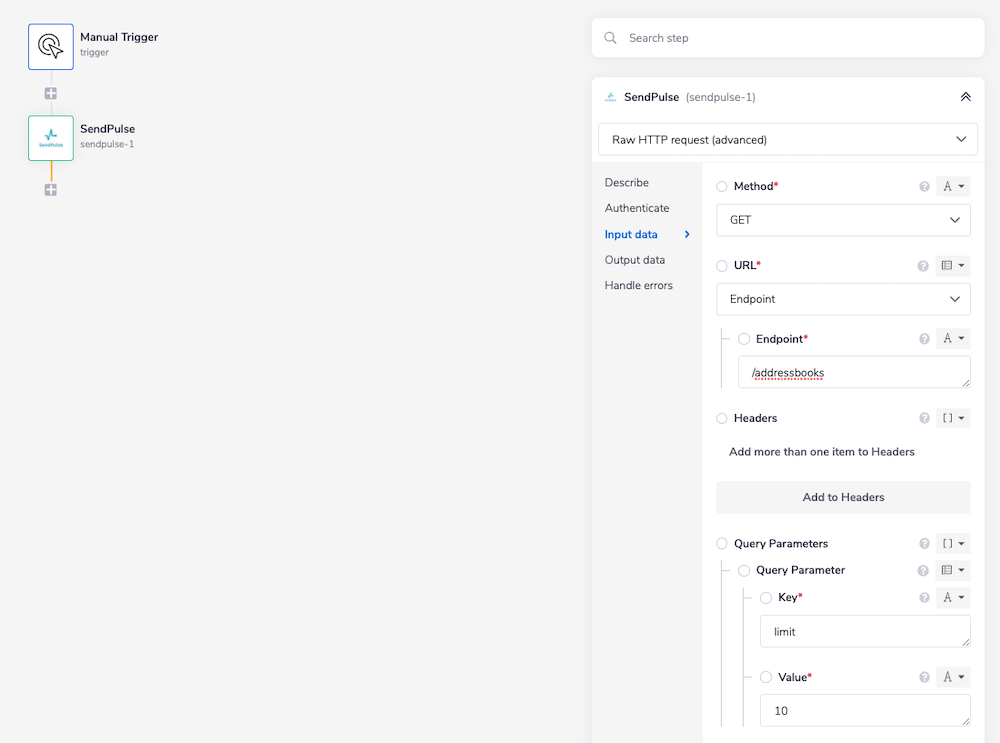Select the Query Parameters radio button
This screenshot has height=743, width=1000.
pos(722,544)
